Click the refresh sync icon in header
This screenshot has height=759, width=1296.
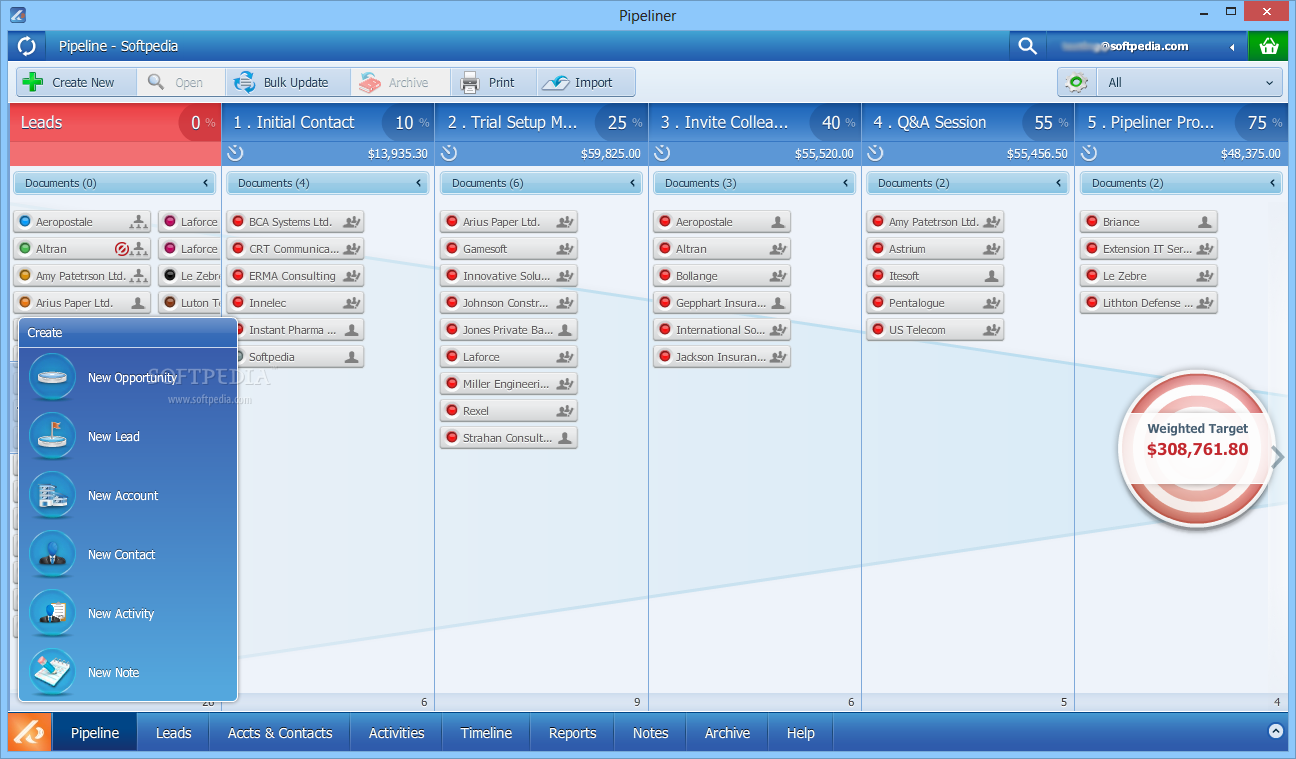coord(27,46)
